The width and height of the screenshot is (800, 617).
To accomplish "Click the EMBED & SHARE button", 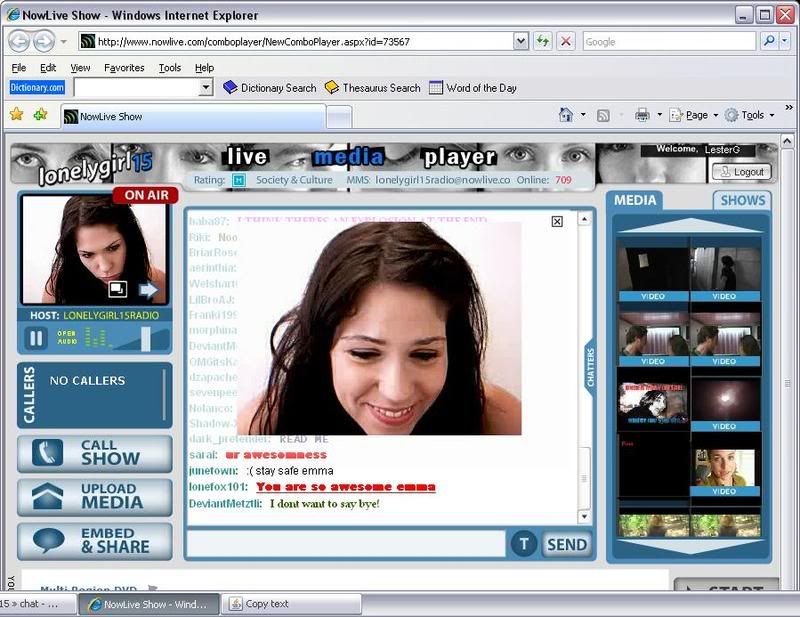I will pyautogui.click(x=95, y=540).
